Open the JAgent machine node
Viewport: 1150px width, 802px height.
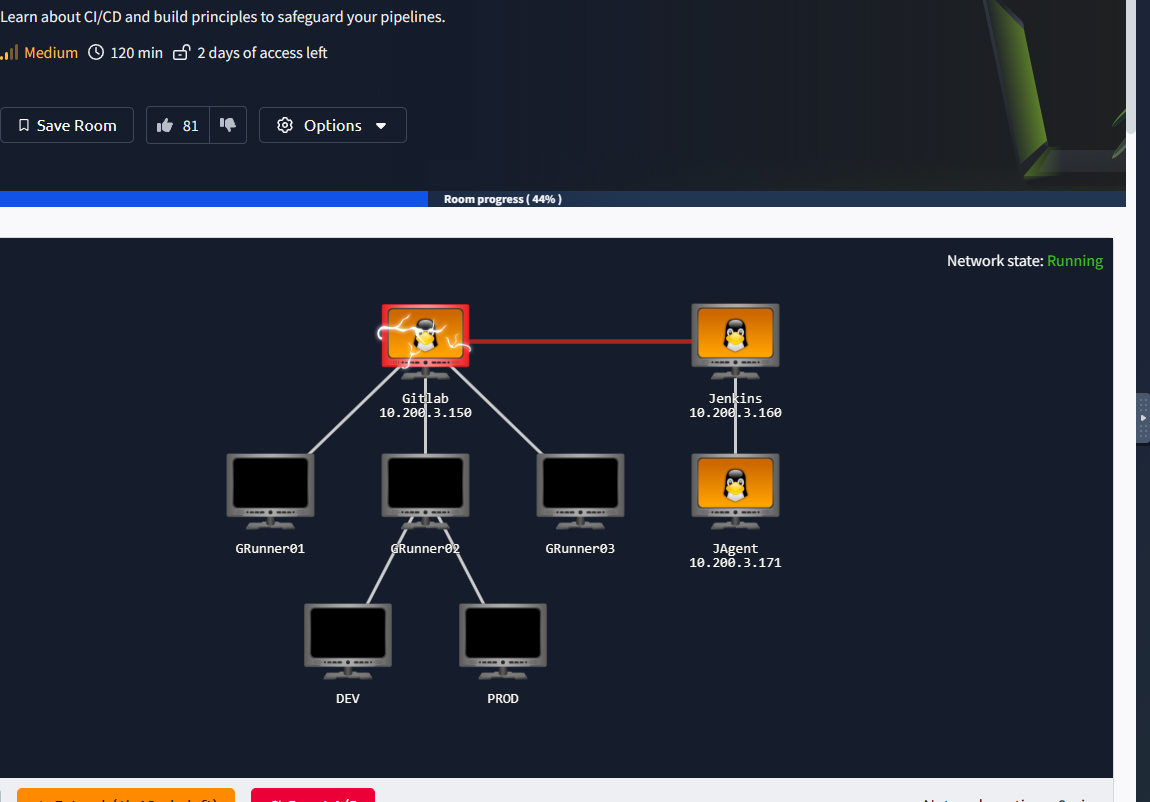tap(735, 491)
